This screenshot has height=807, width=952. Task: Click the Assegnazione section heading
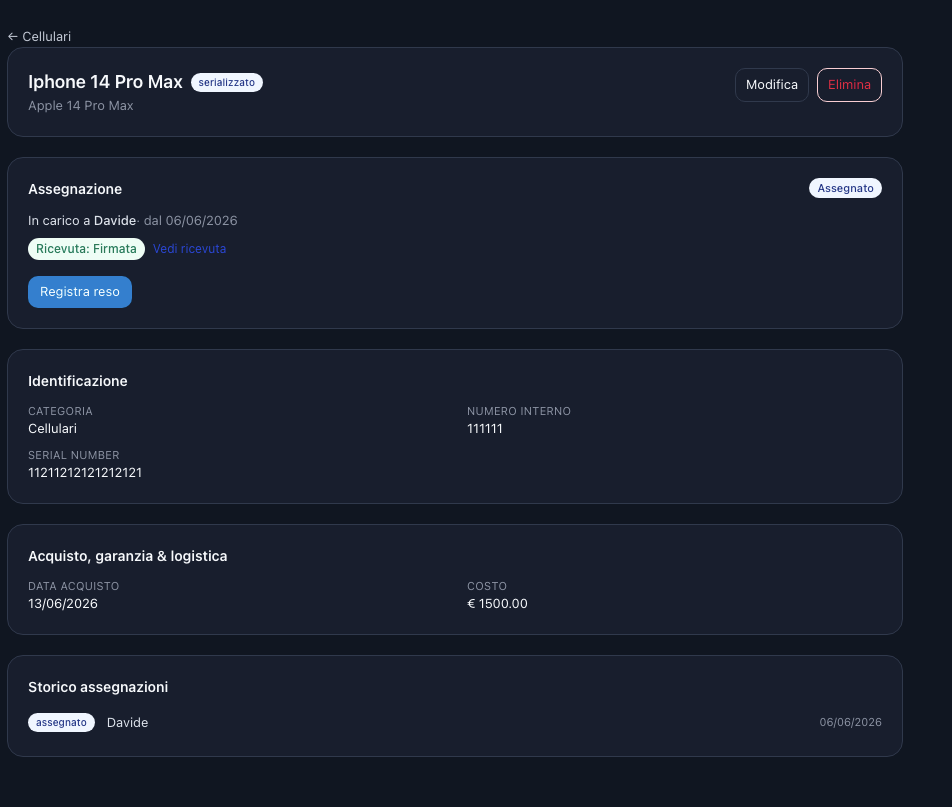click(75, 189)
